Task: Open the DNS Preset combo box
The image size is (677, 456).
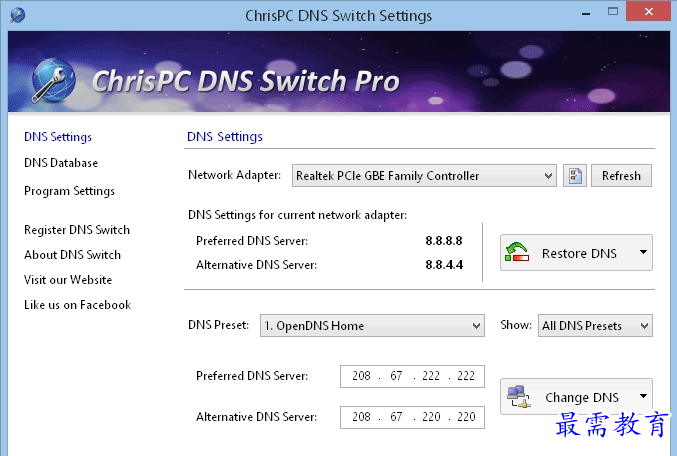Action: 372,325
